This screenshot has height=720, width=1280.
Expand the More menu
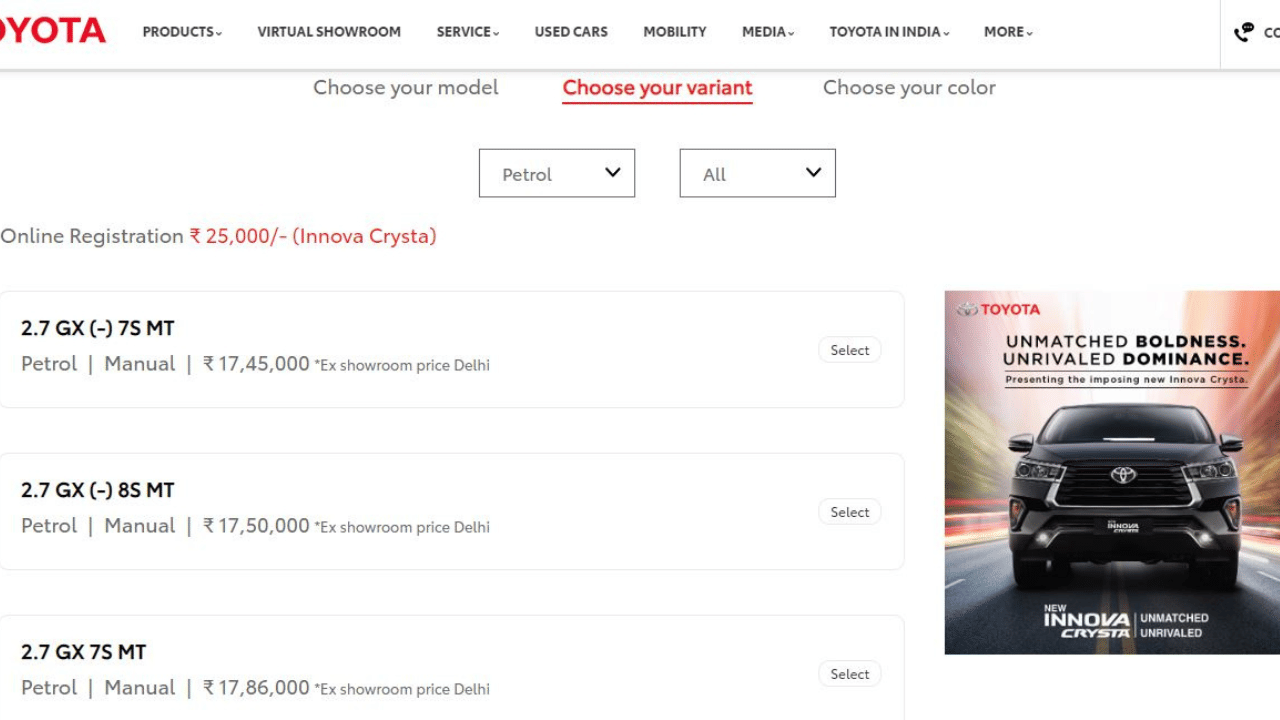point(1008,32)
